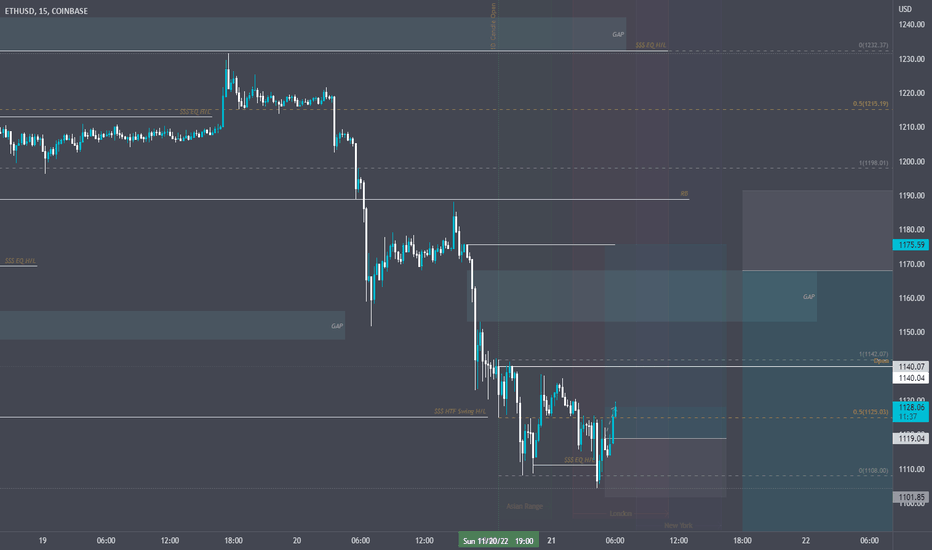Click the RB line label
Screen dimensions: 932x550
684,194
